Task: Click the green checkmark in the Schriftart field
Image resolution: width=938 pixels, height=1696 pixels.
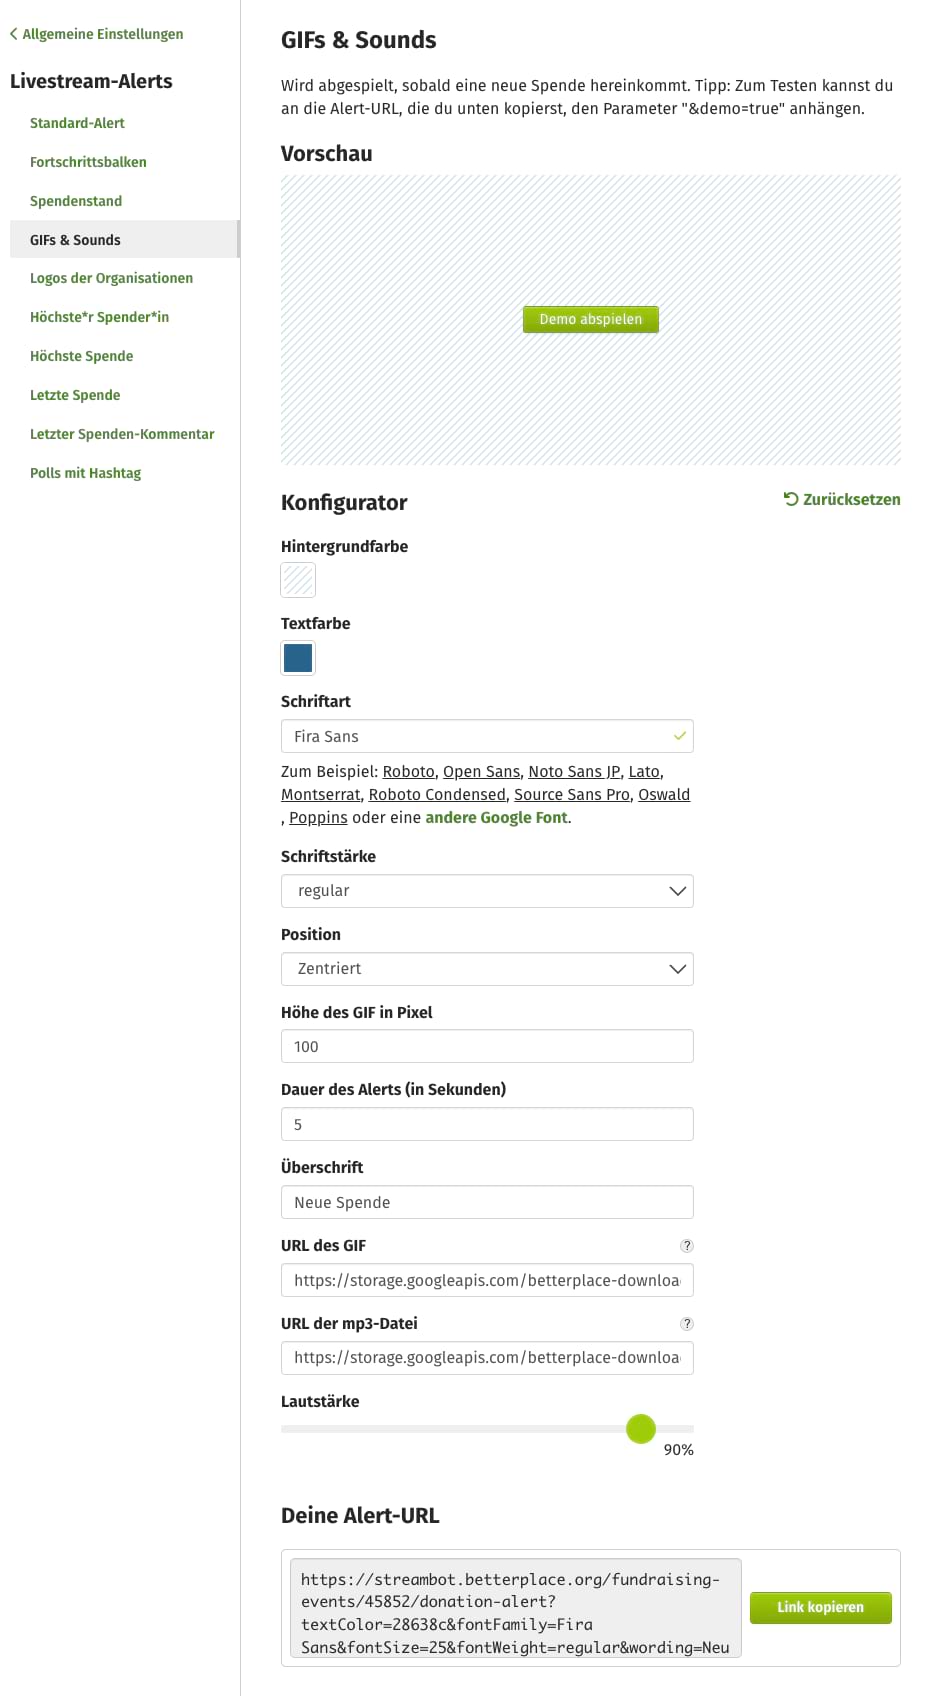Action: 679,736
